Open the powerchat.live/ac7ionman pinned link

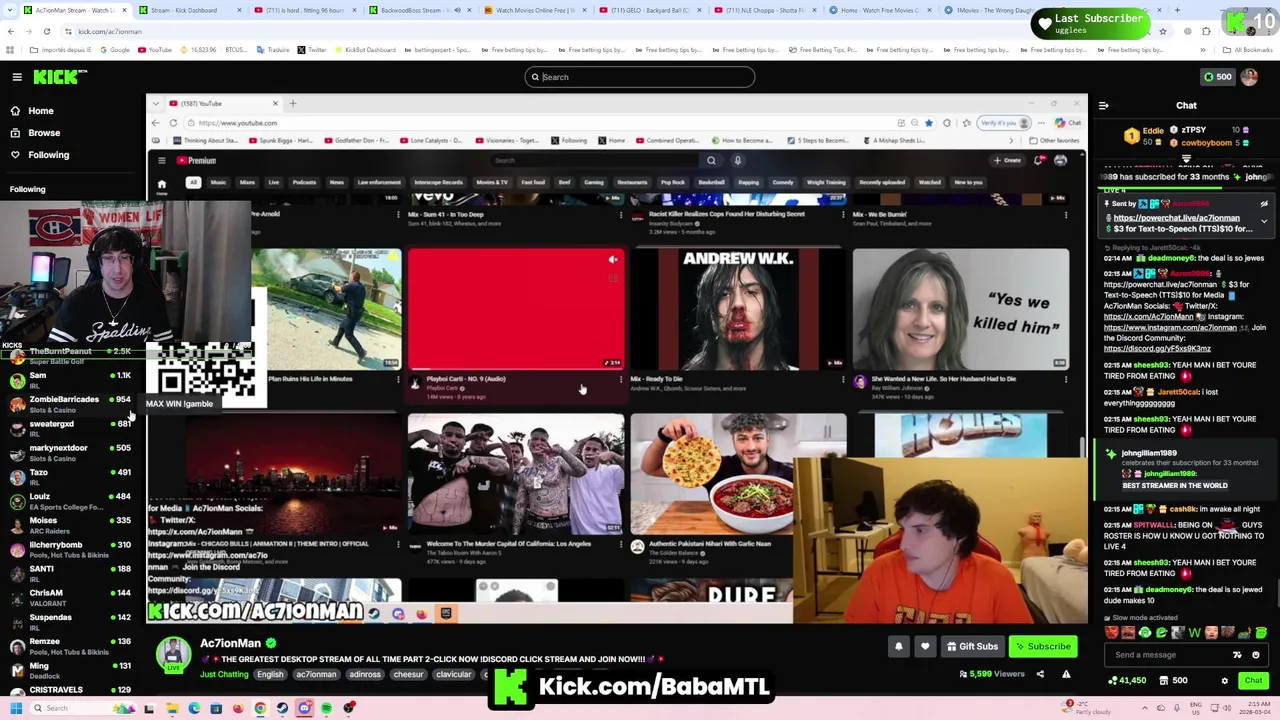1176,218
